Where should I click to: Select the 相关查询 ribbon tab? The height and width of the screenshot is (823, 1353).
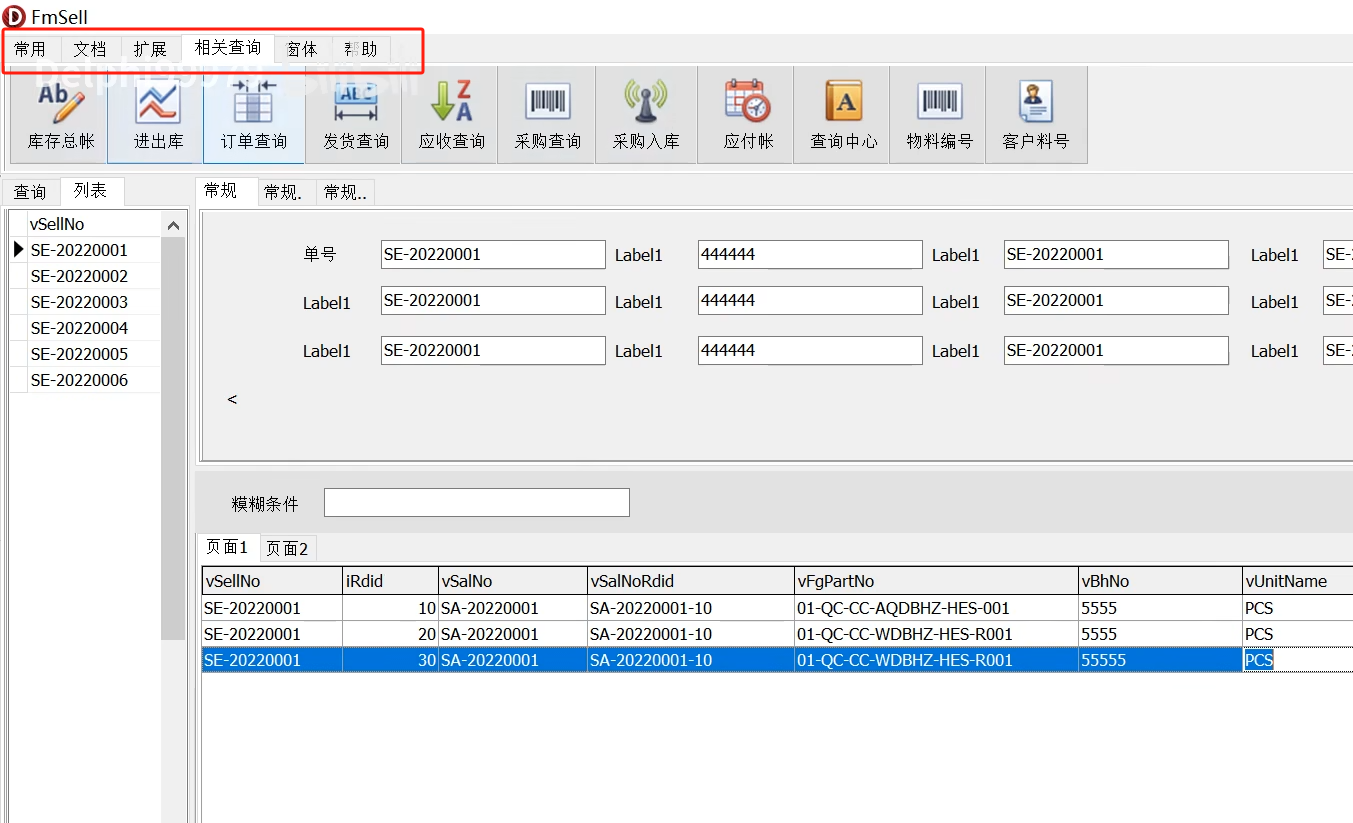[x=228, y=48]
